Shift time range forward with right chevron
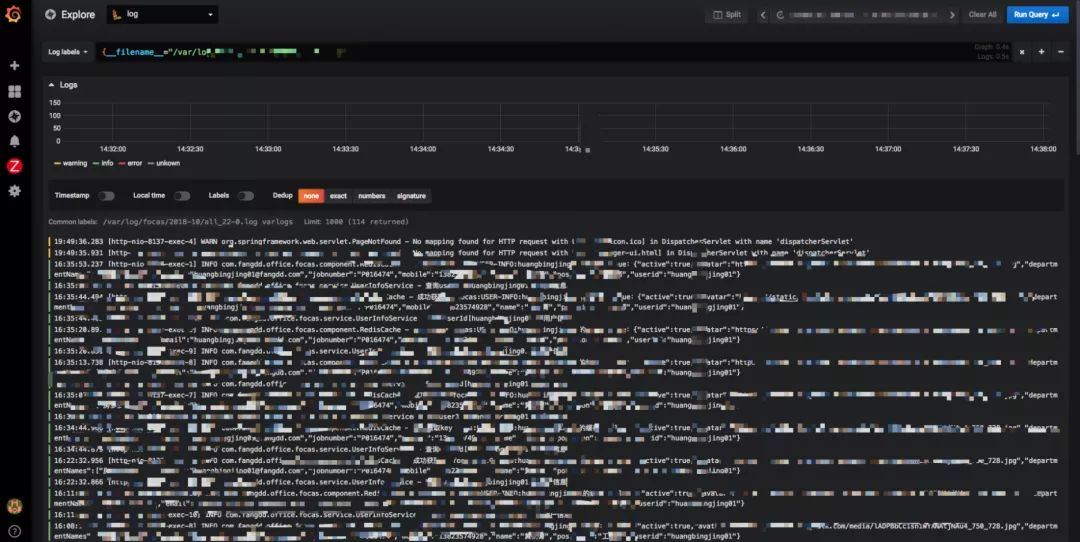Viewport: 1080px width, 542px height. [x=952, y=14]
